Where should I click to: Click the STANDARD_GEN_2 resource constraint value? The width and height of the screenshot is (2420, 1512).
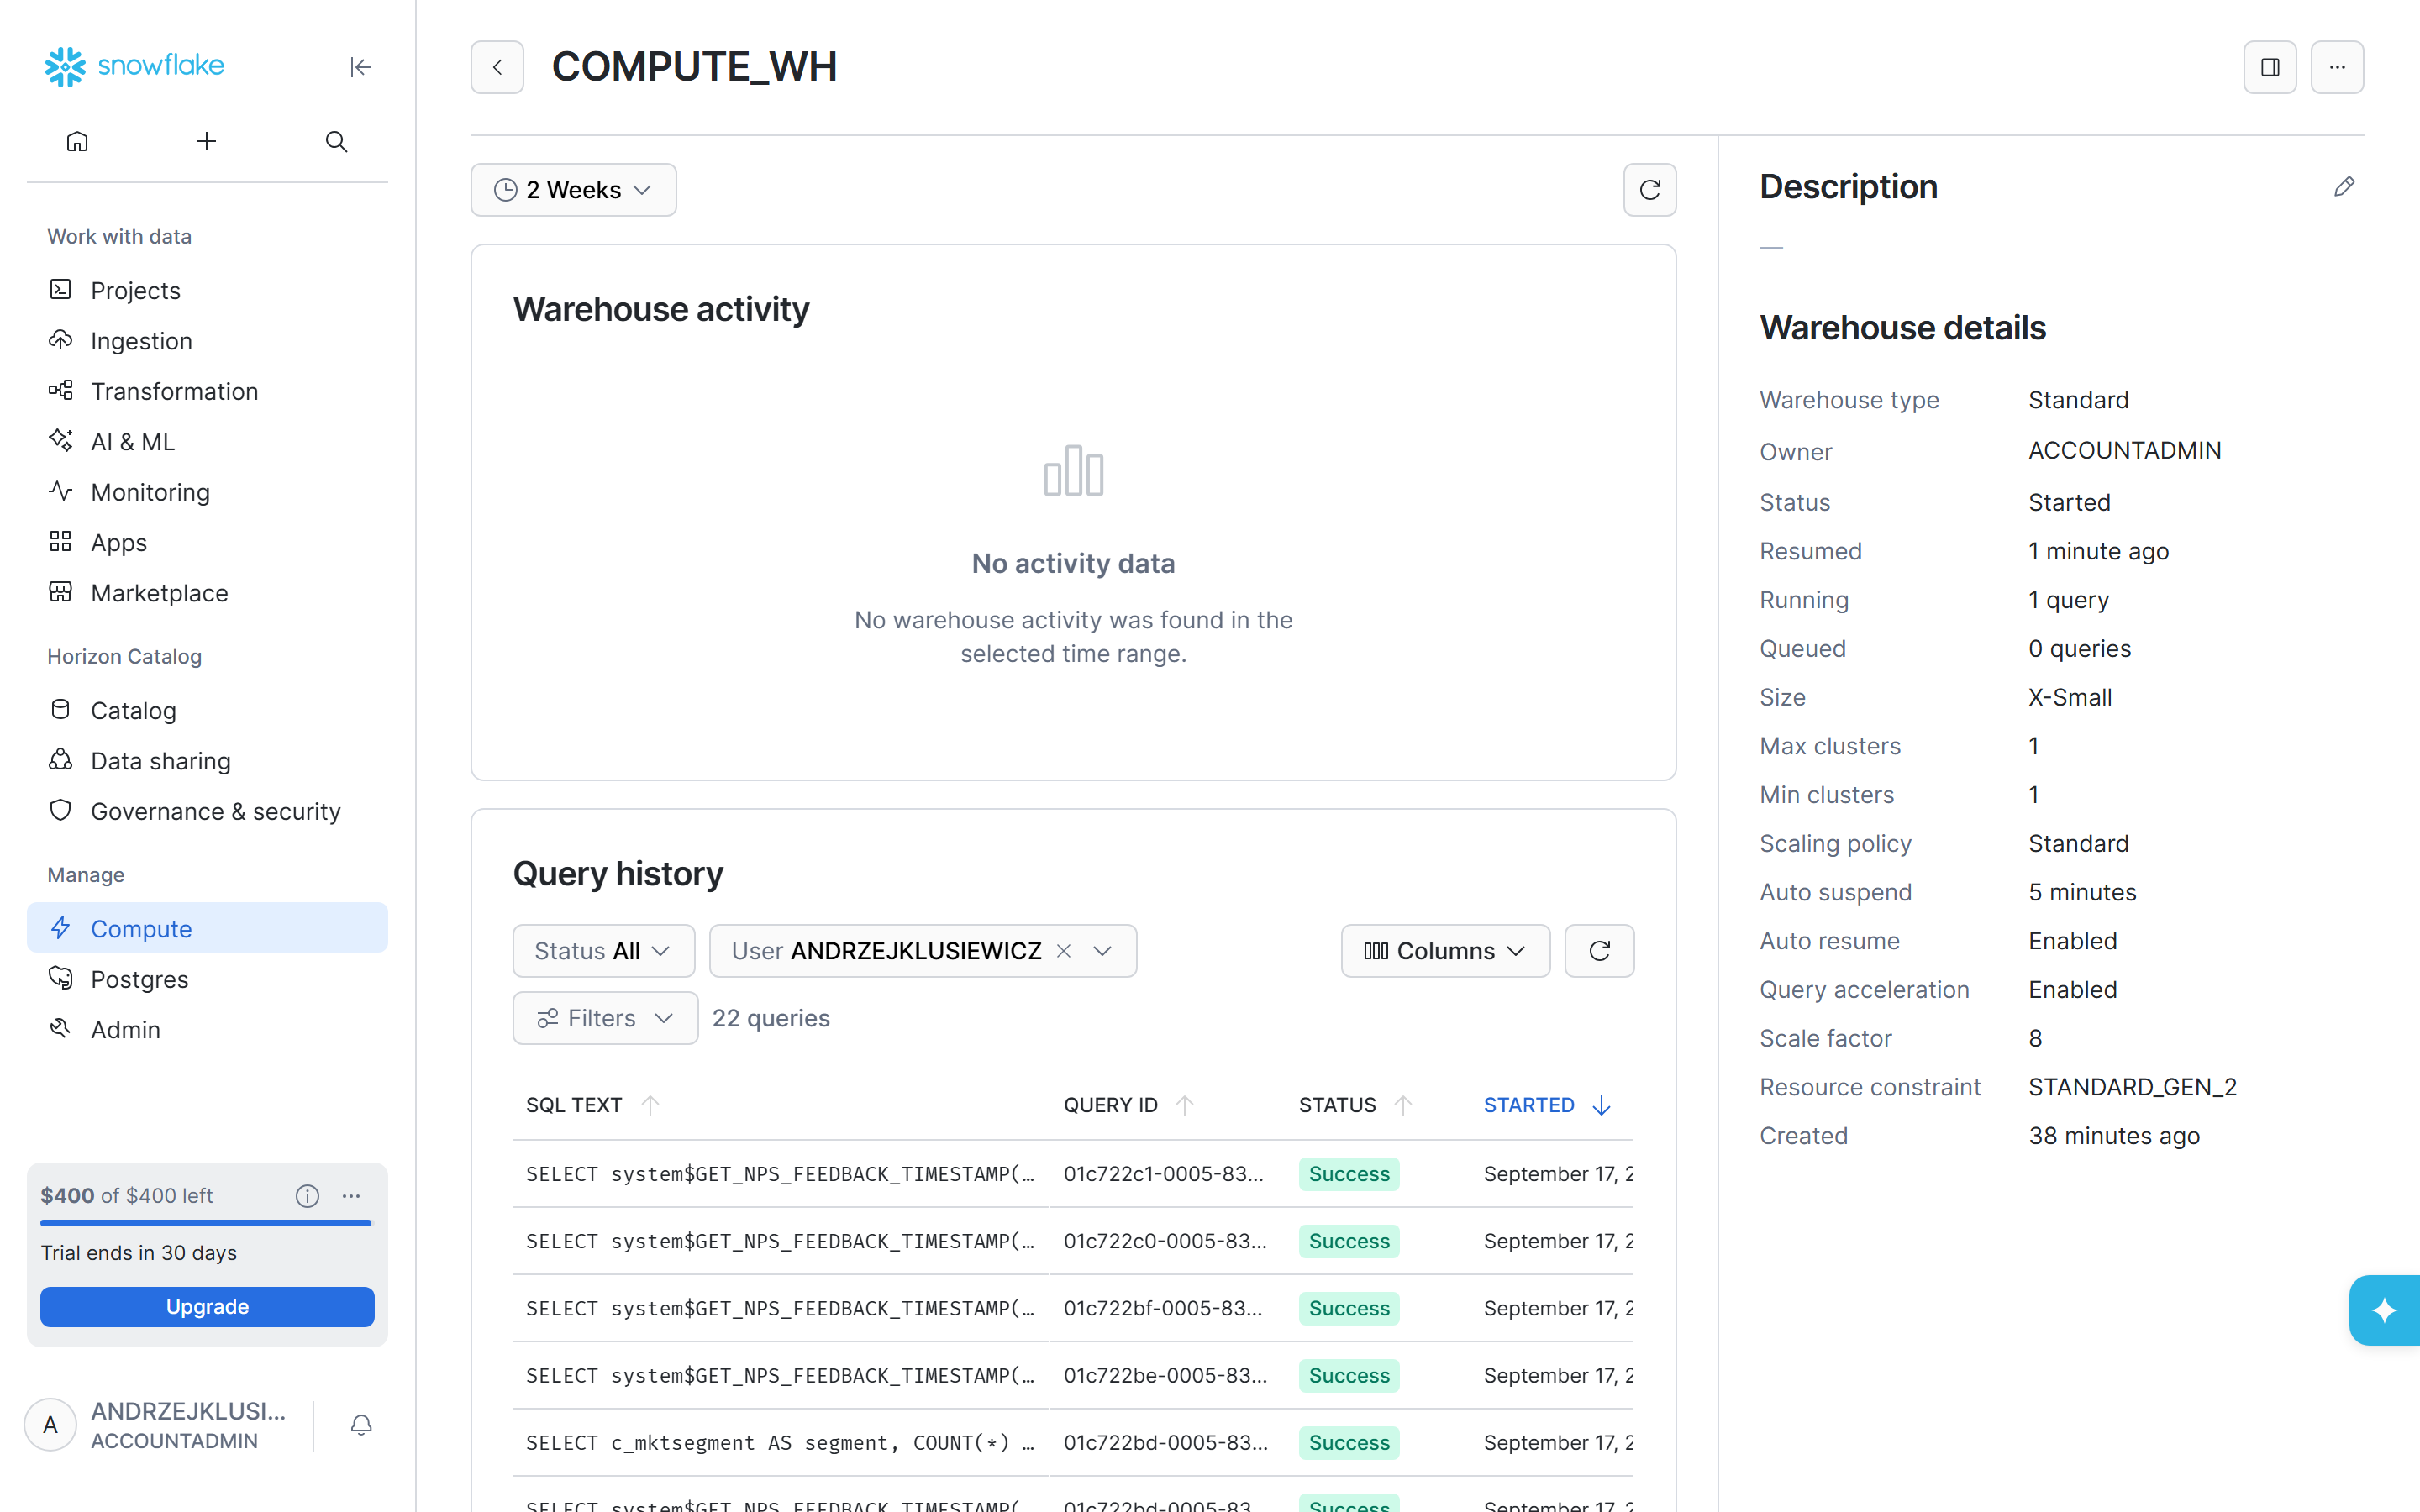click(2133, 1087)
